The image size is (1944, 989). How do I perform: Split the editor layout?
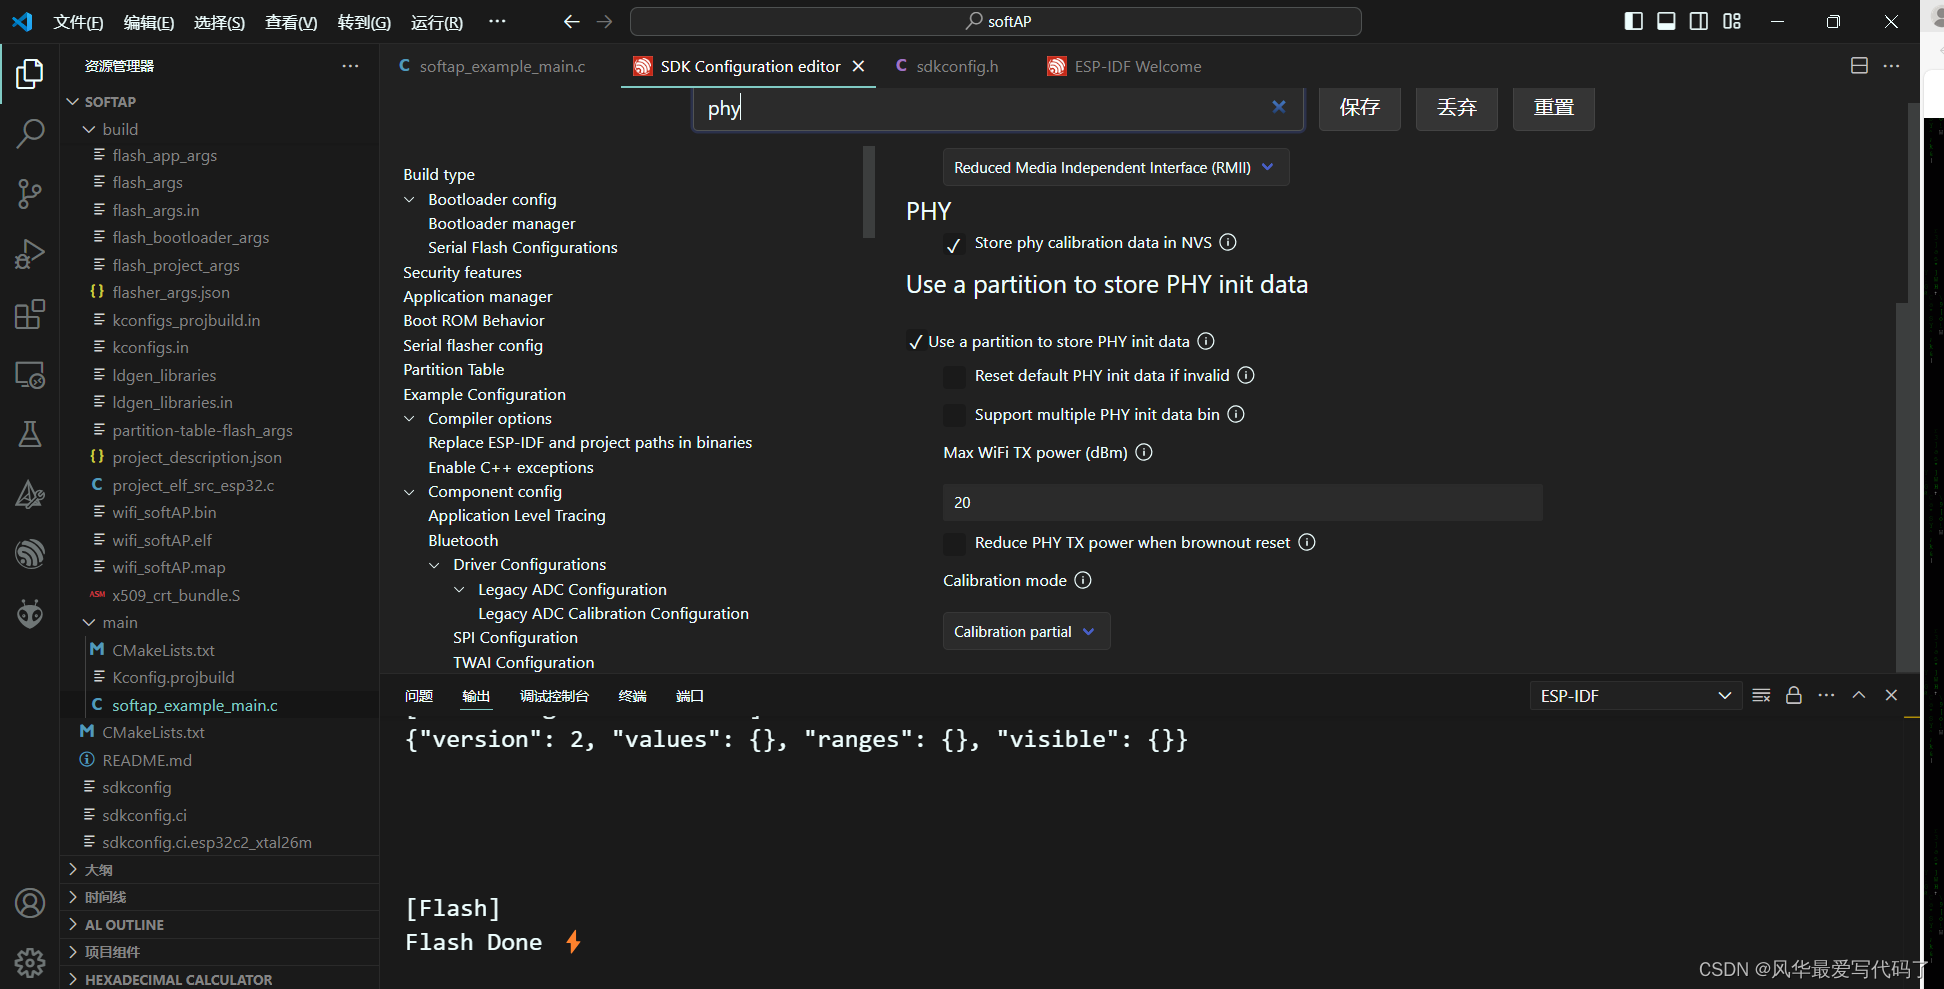click(x=1859, y=66)
